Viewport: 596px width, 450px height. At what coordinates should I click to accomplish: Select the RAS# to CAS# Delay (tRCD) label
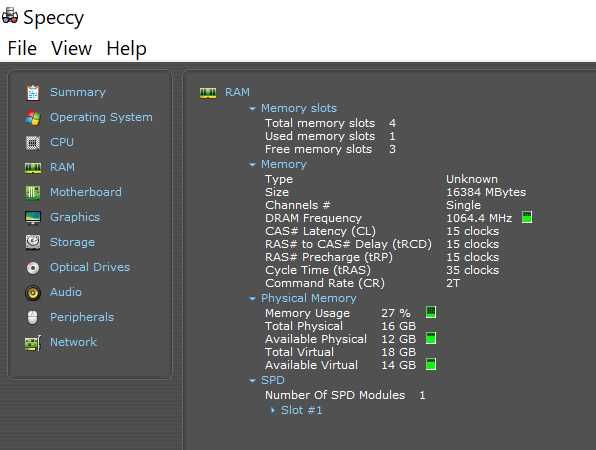(349, 244)
